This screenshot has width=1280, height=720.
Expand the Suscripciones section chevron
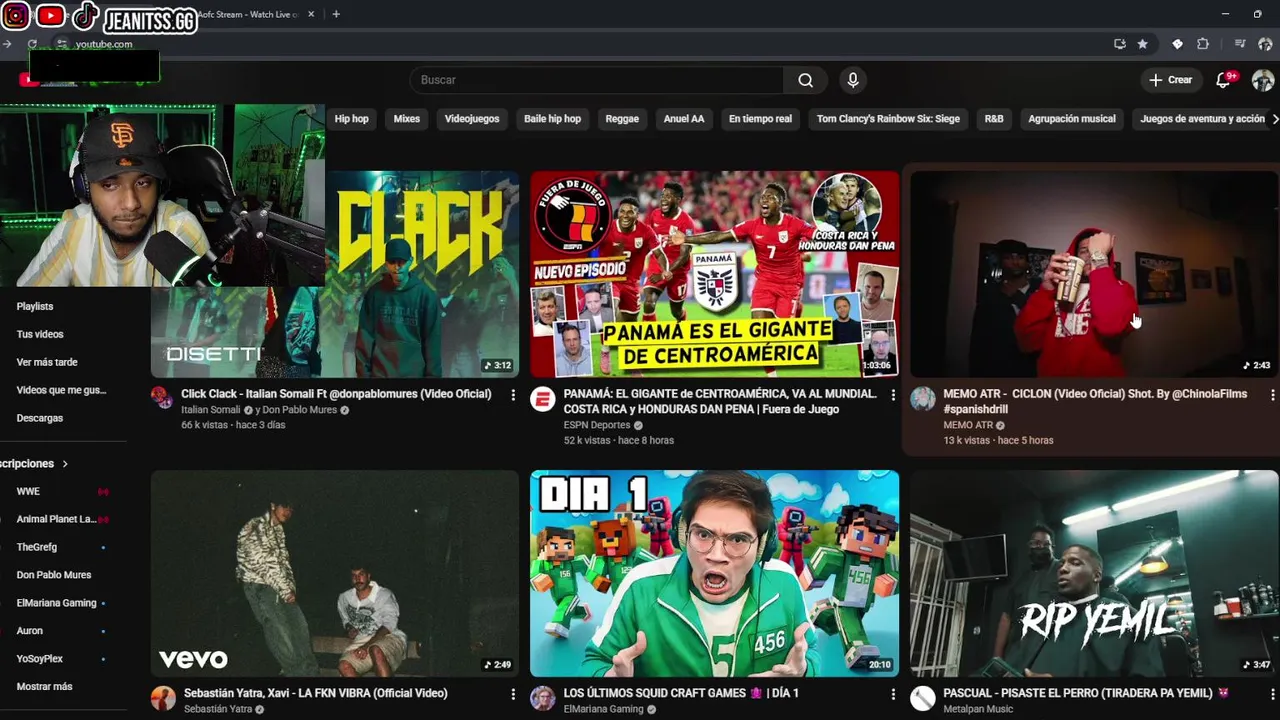65,464
